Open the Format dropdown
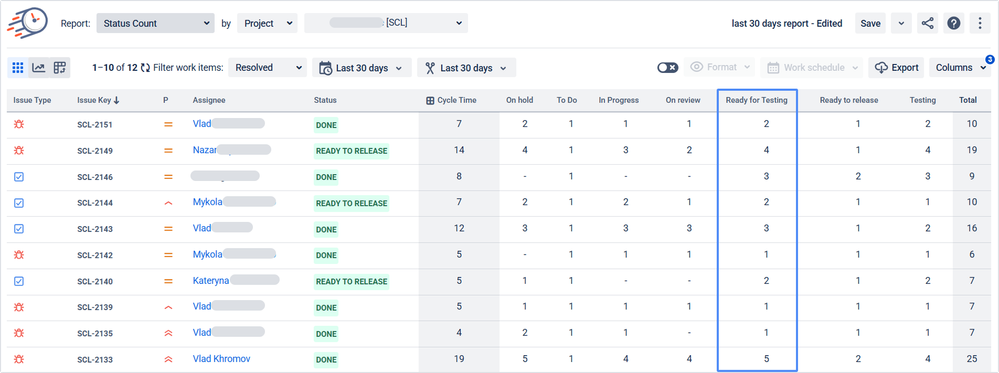 point(719,68)
